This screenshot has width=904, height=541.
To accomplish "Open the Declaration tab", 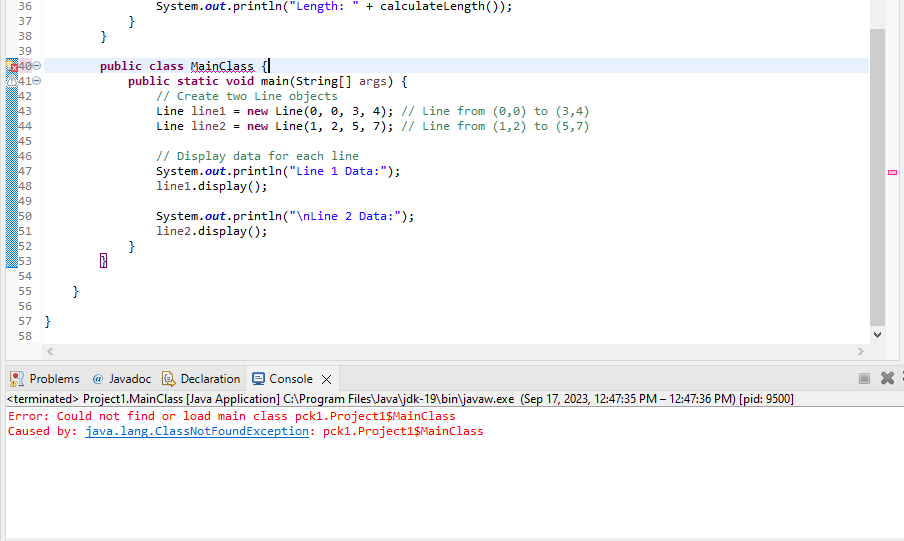I will [201, 379].
